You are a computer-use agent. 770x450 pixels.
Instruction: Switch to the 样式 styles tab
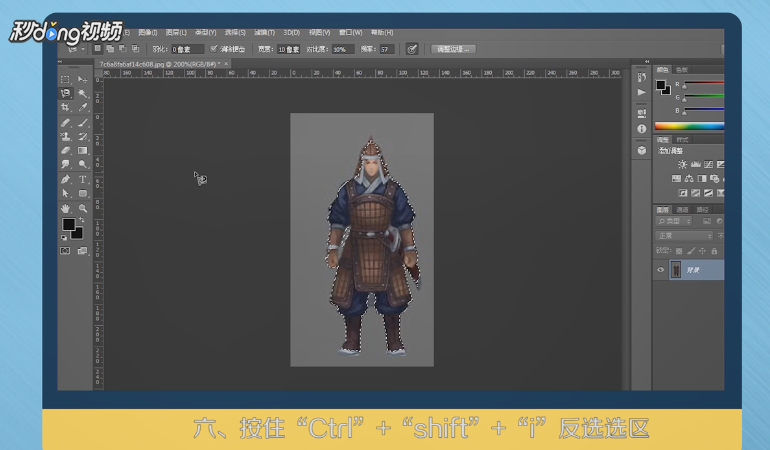tap(682, 140)
